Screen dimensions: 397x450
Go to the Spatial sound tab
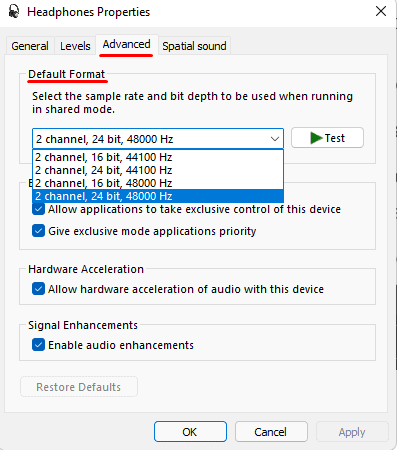pos(194,46)
